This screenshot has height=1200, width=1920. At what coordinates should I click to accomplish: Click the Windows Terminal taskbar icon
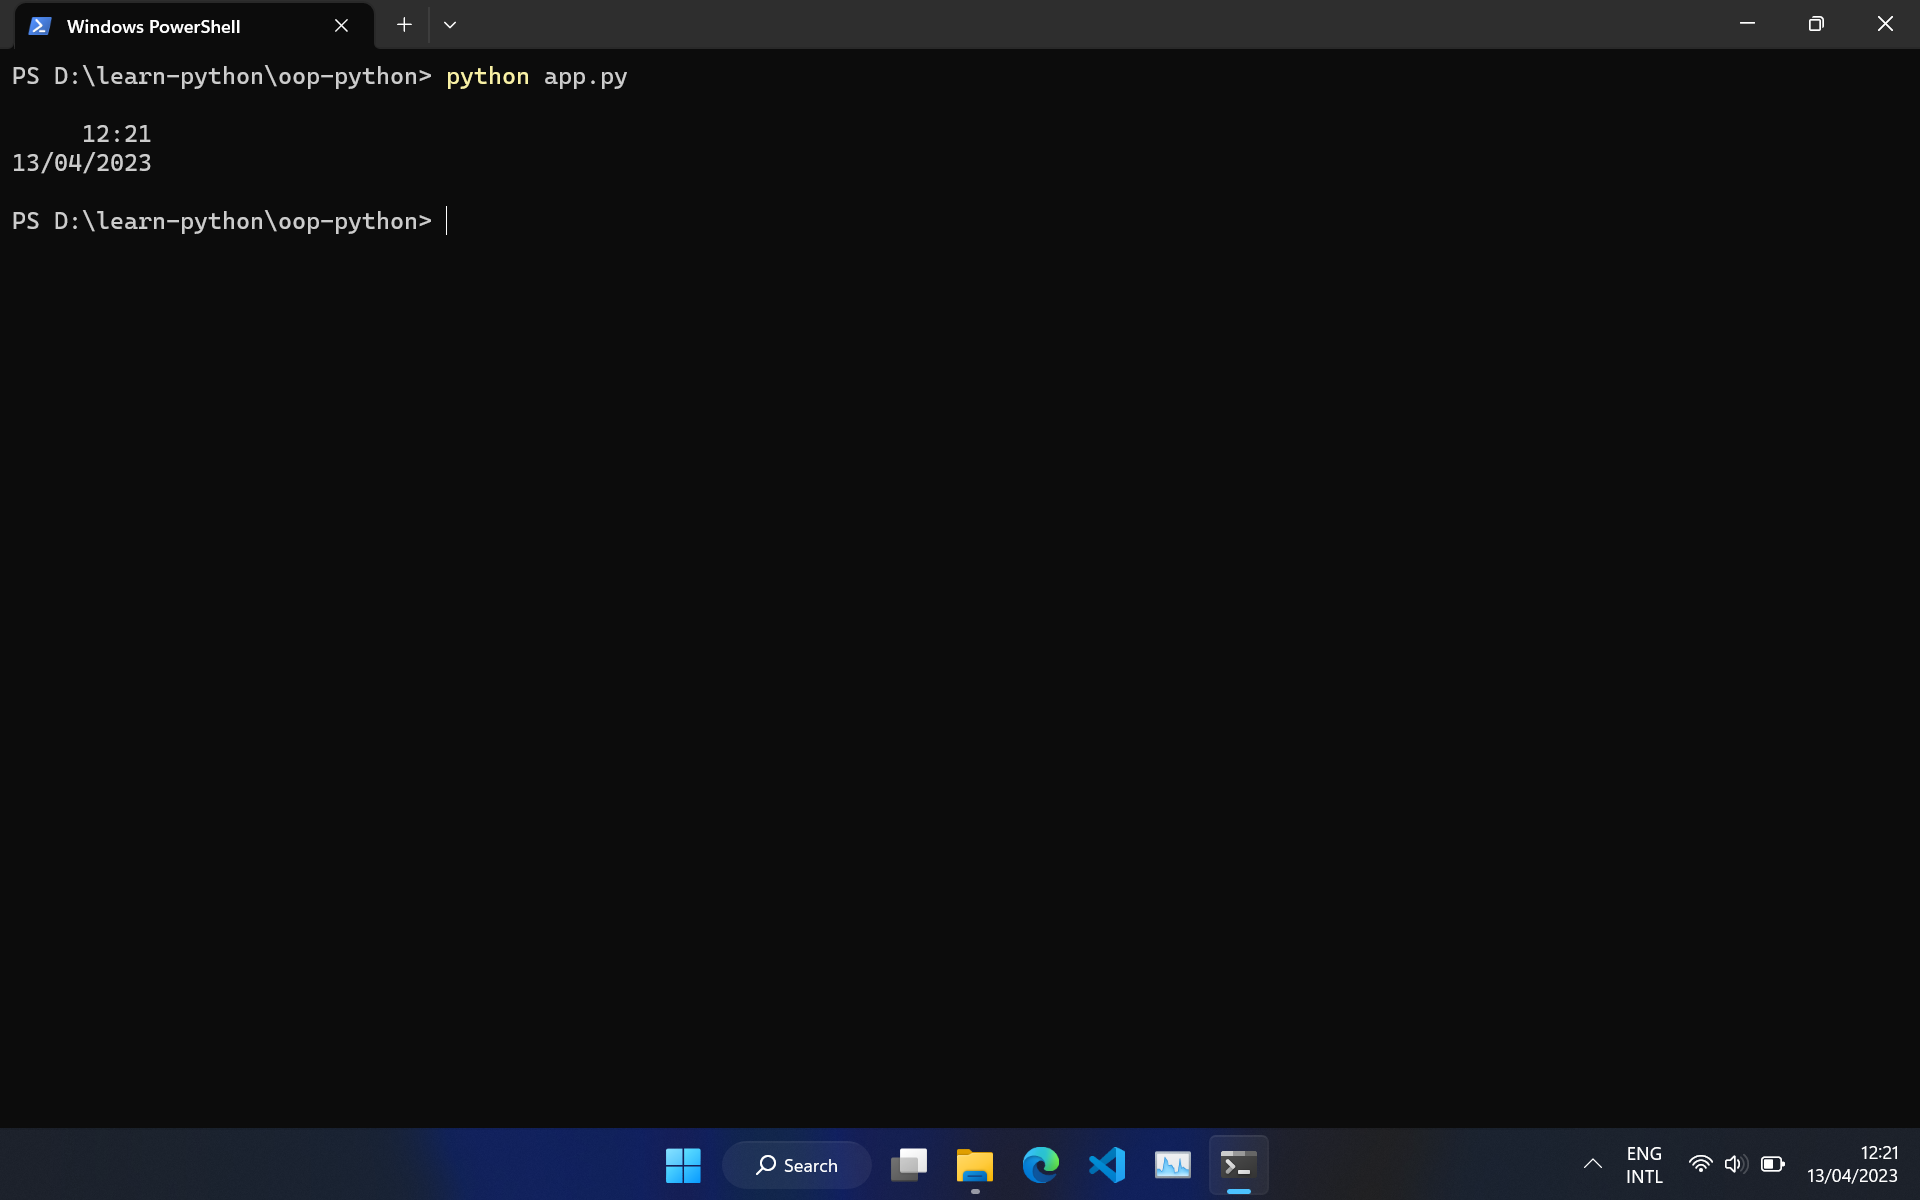pos(1238,1164)
